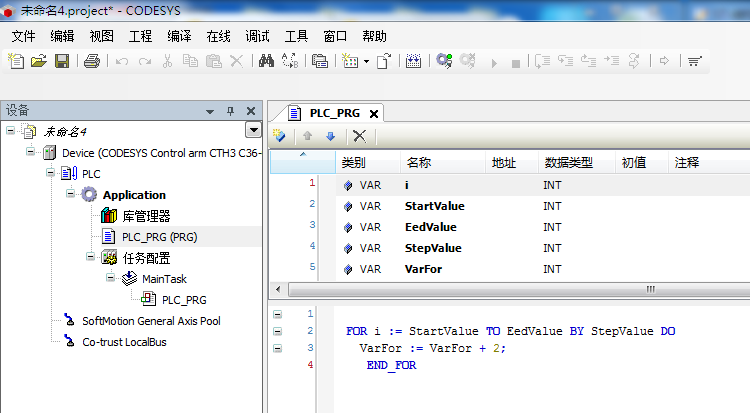Move variable up with the up arrow

coord(307,136)
